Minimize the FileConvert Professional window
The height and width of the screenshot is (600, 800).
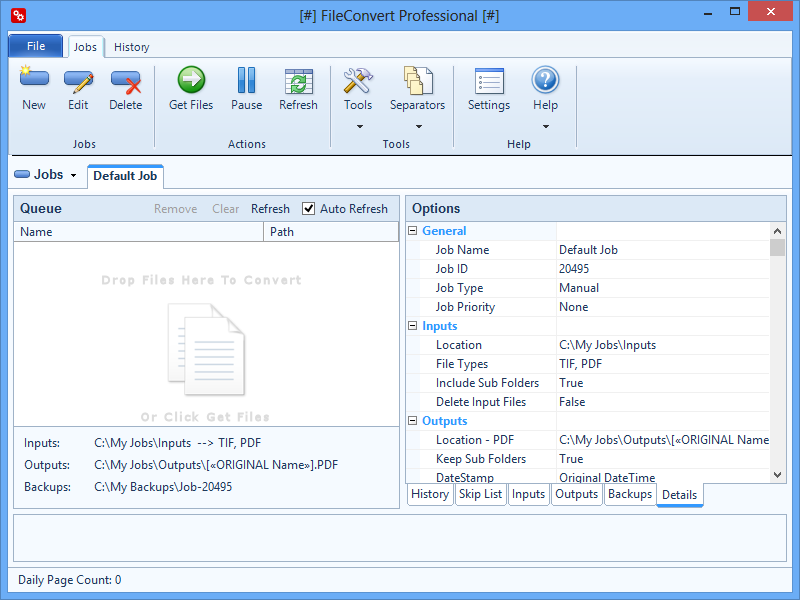(x=708, y=12)
